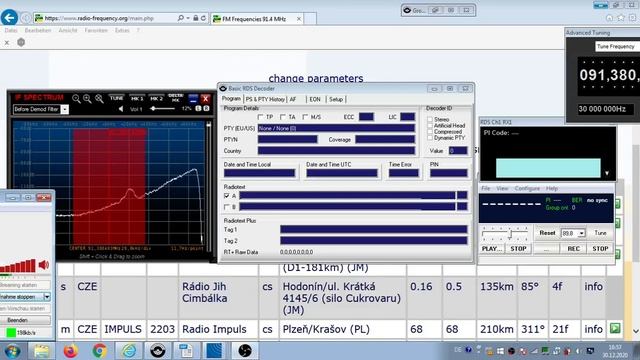Click the Tune button in RDS tuner
640x360 pixels.
coord(600,233)
